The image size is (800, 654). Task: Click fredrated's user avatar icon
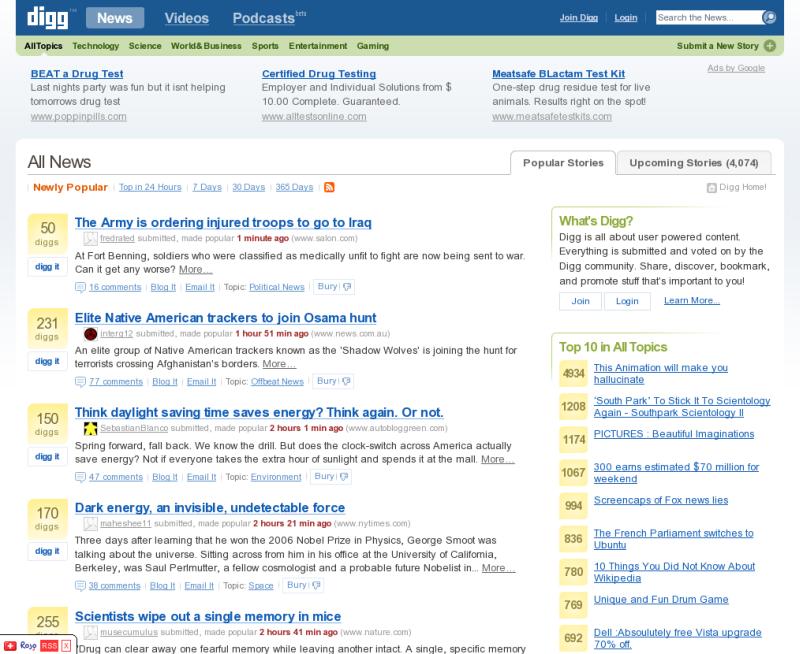coord(90,238)
